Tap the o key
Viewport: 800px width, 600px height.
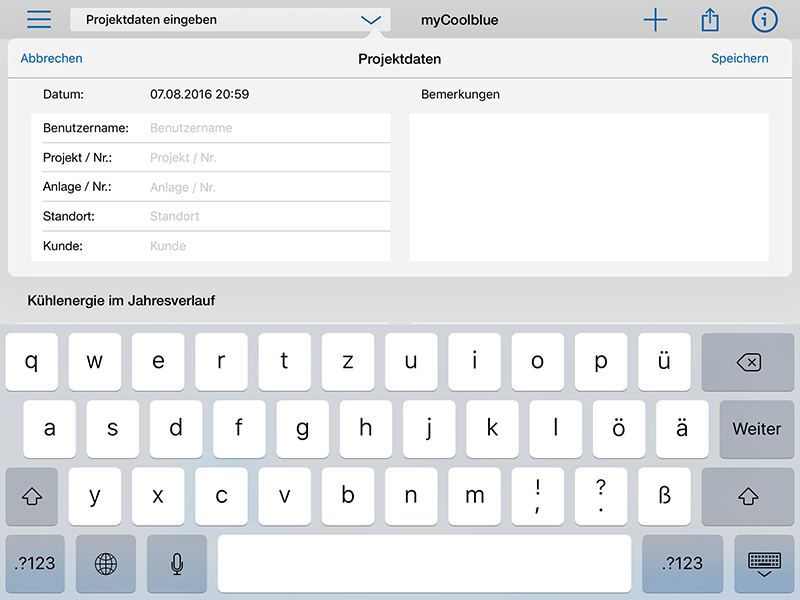tap(538, 362)
